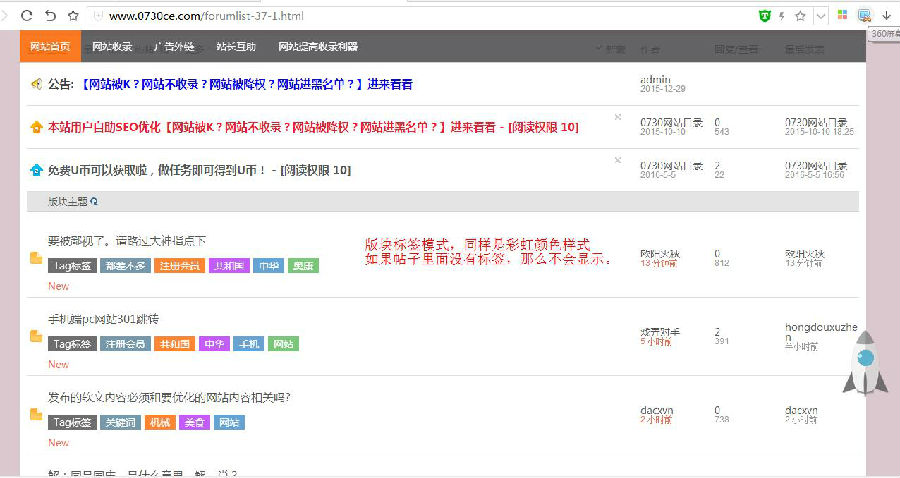
Task: Click the bookmark star left of the URL
Action: coord(73,16)
